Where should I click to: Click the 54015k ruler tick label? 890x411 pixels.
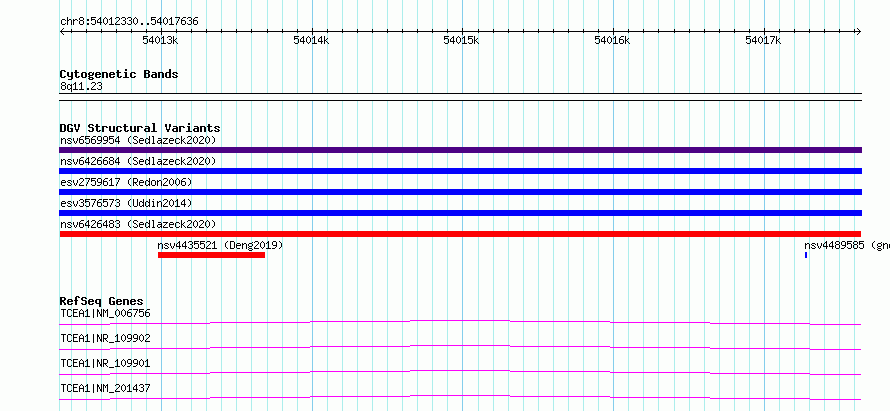pyautogui.click(x=461, y=40)
